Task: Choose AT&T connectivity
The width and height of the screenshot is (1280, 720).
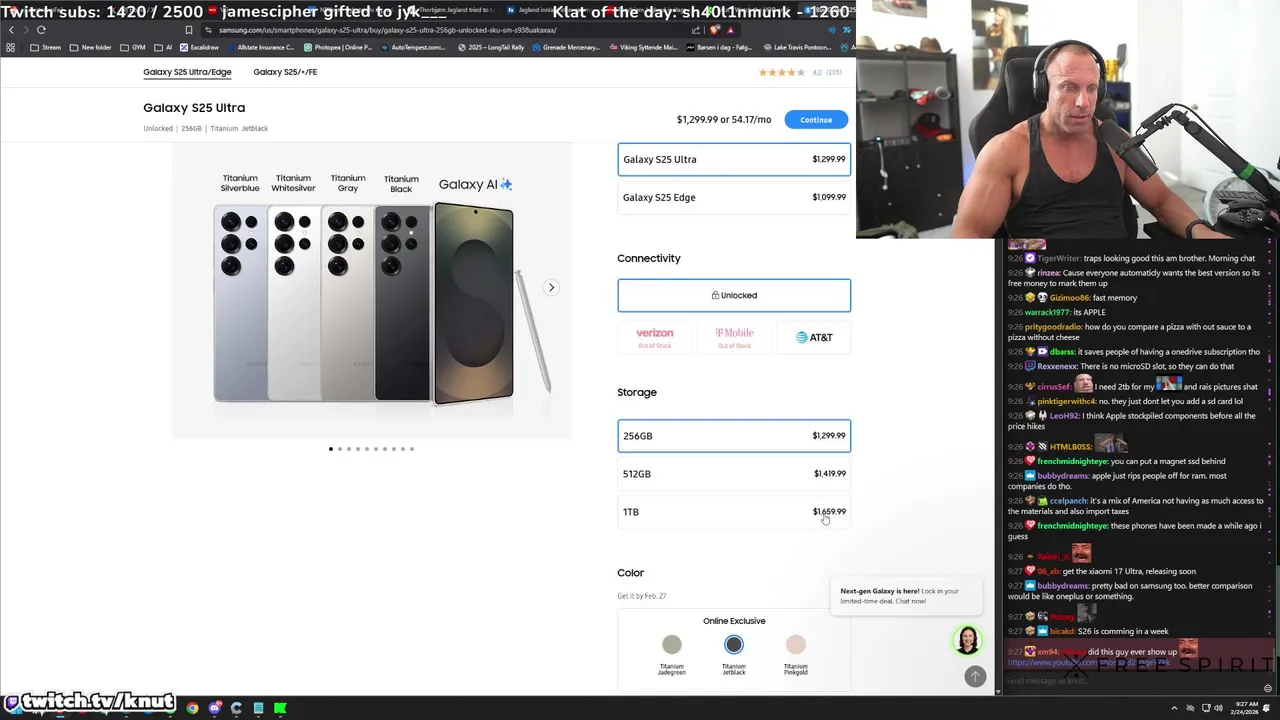Action: tap(814, 337)
